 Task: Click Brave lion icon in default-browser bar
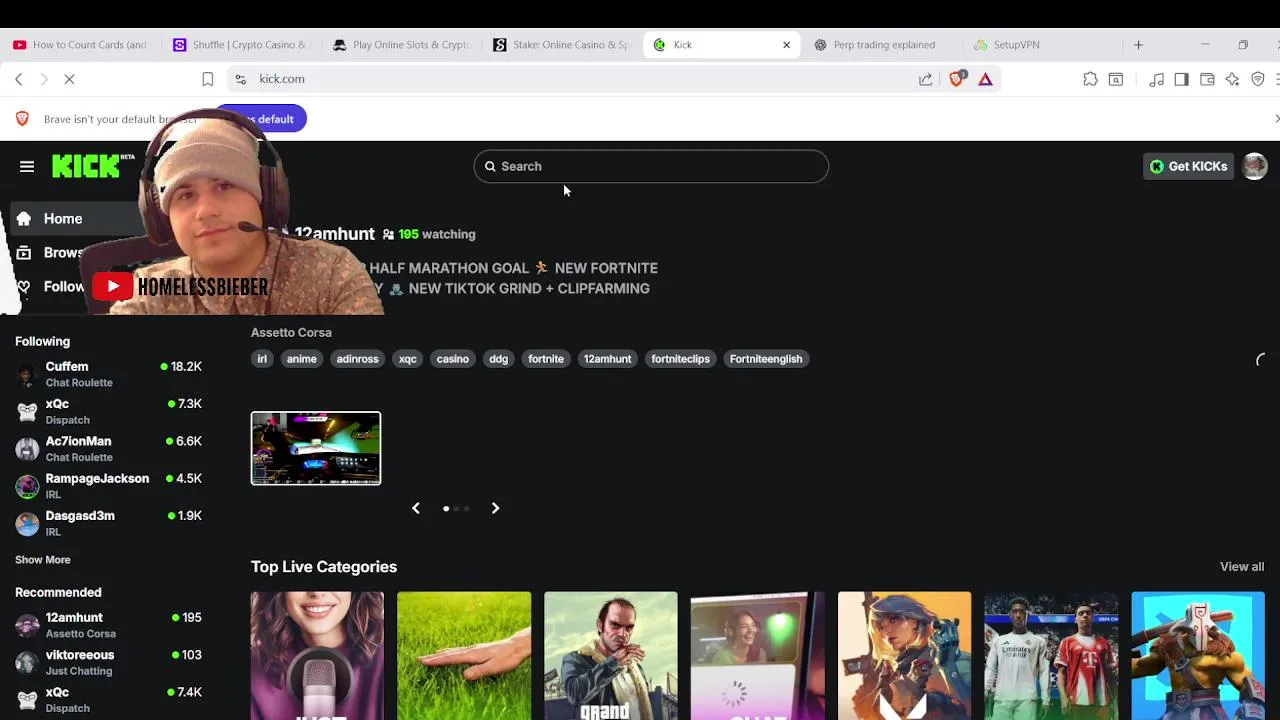[22, 119]
